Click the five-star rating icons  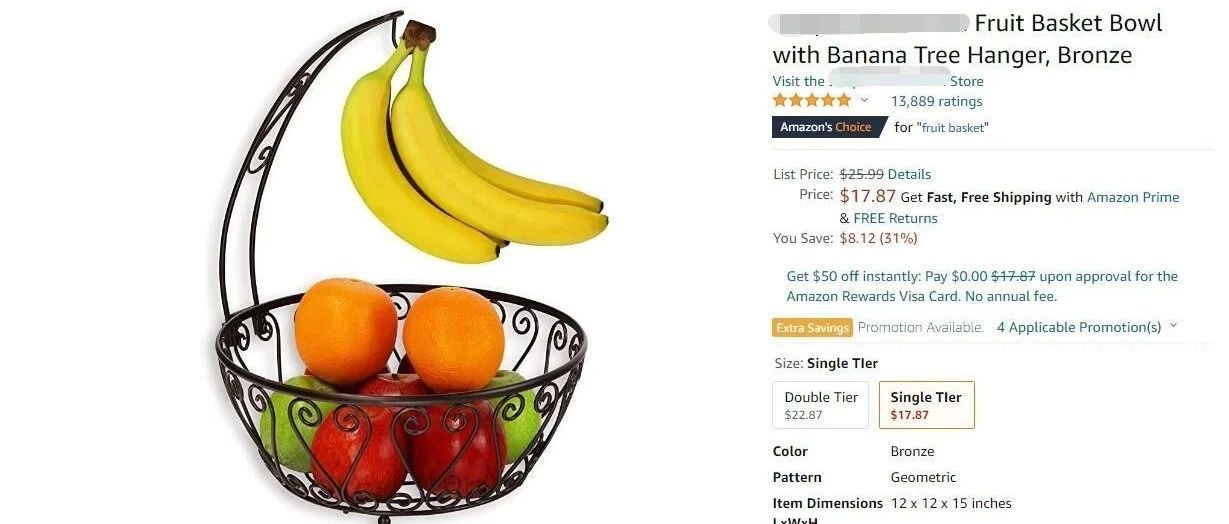point(811,100)
